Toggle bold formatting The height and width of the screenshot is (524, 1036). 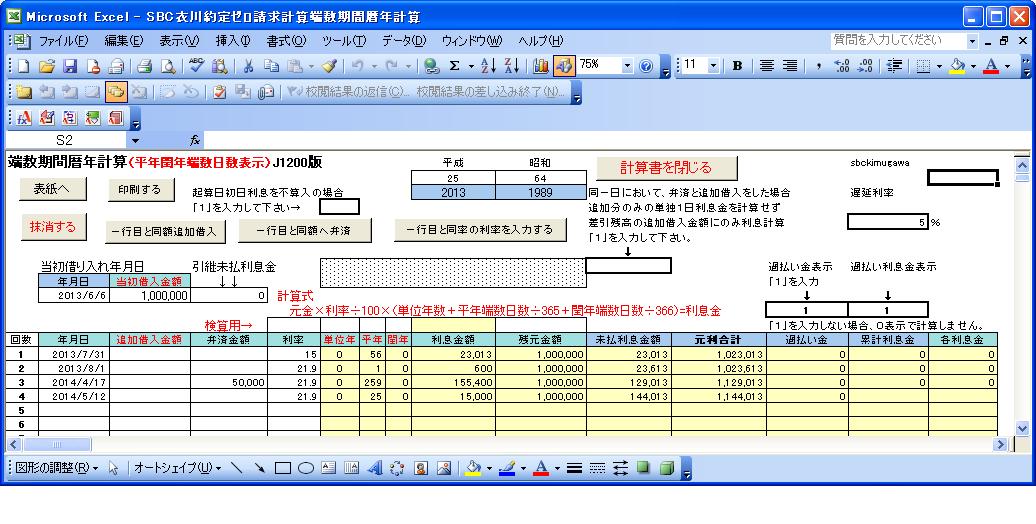pos(737,66)
